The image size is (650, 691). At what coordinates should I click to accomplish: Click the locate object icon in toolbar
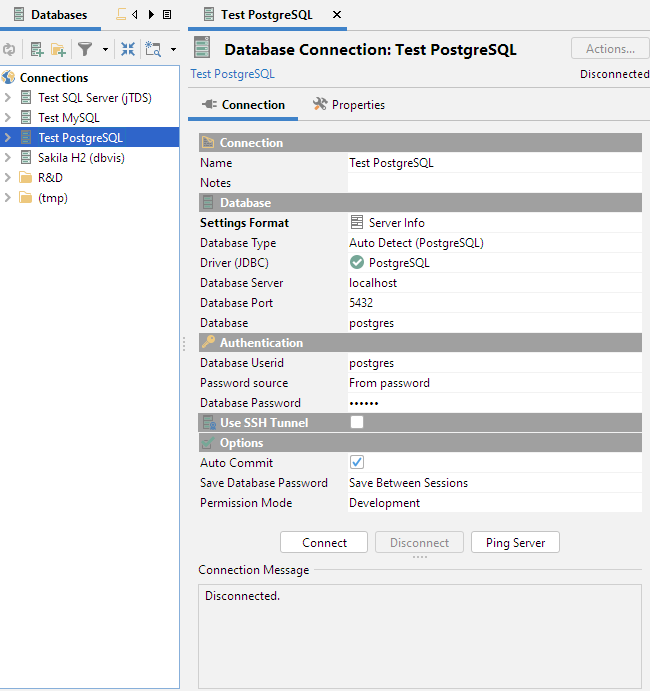153,49
